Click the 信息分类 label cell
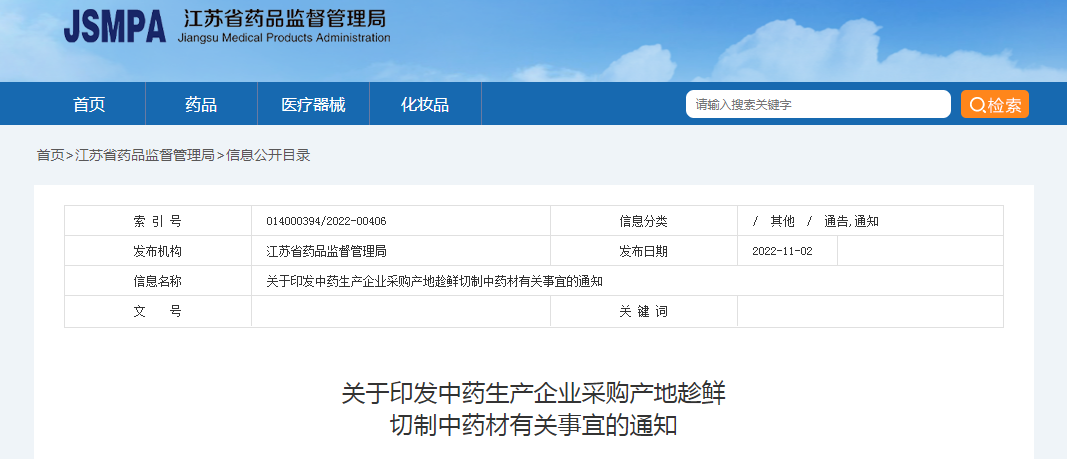 pyautogui.click(x=644, y=221)
